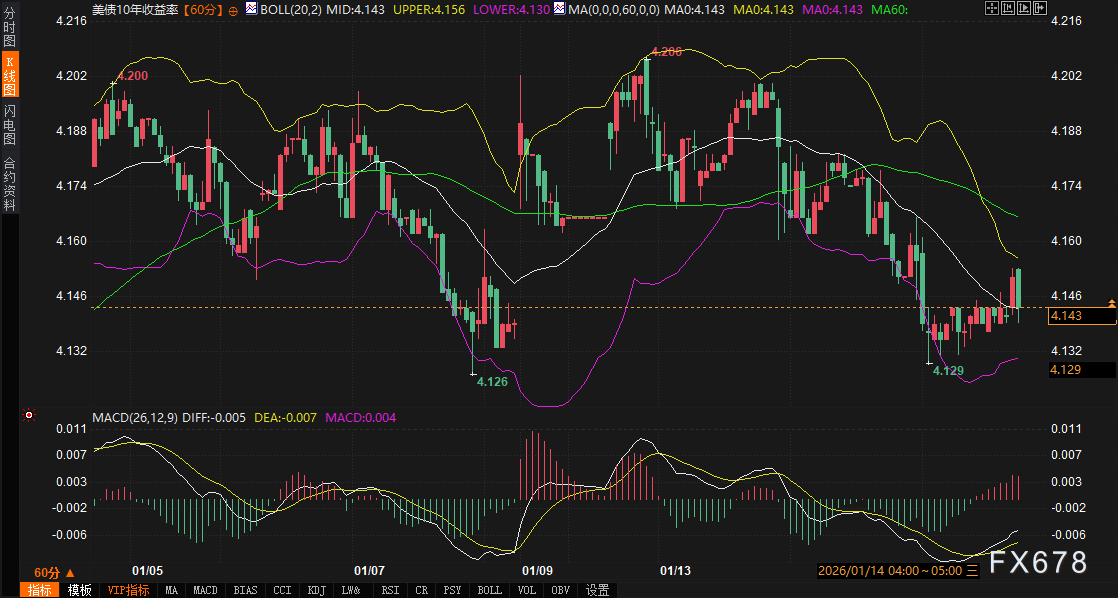Image resolution: width=1118 pixels, height=598 pixels.
Task: Click the 4.143 current price label
Action: (x=1080, y=316)
